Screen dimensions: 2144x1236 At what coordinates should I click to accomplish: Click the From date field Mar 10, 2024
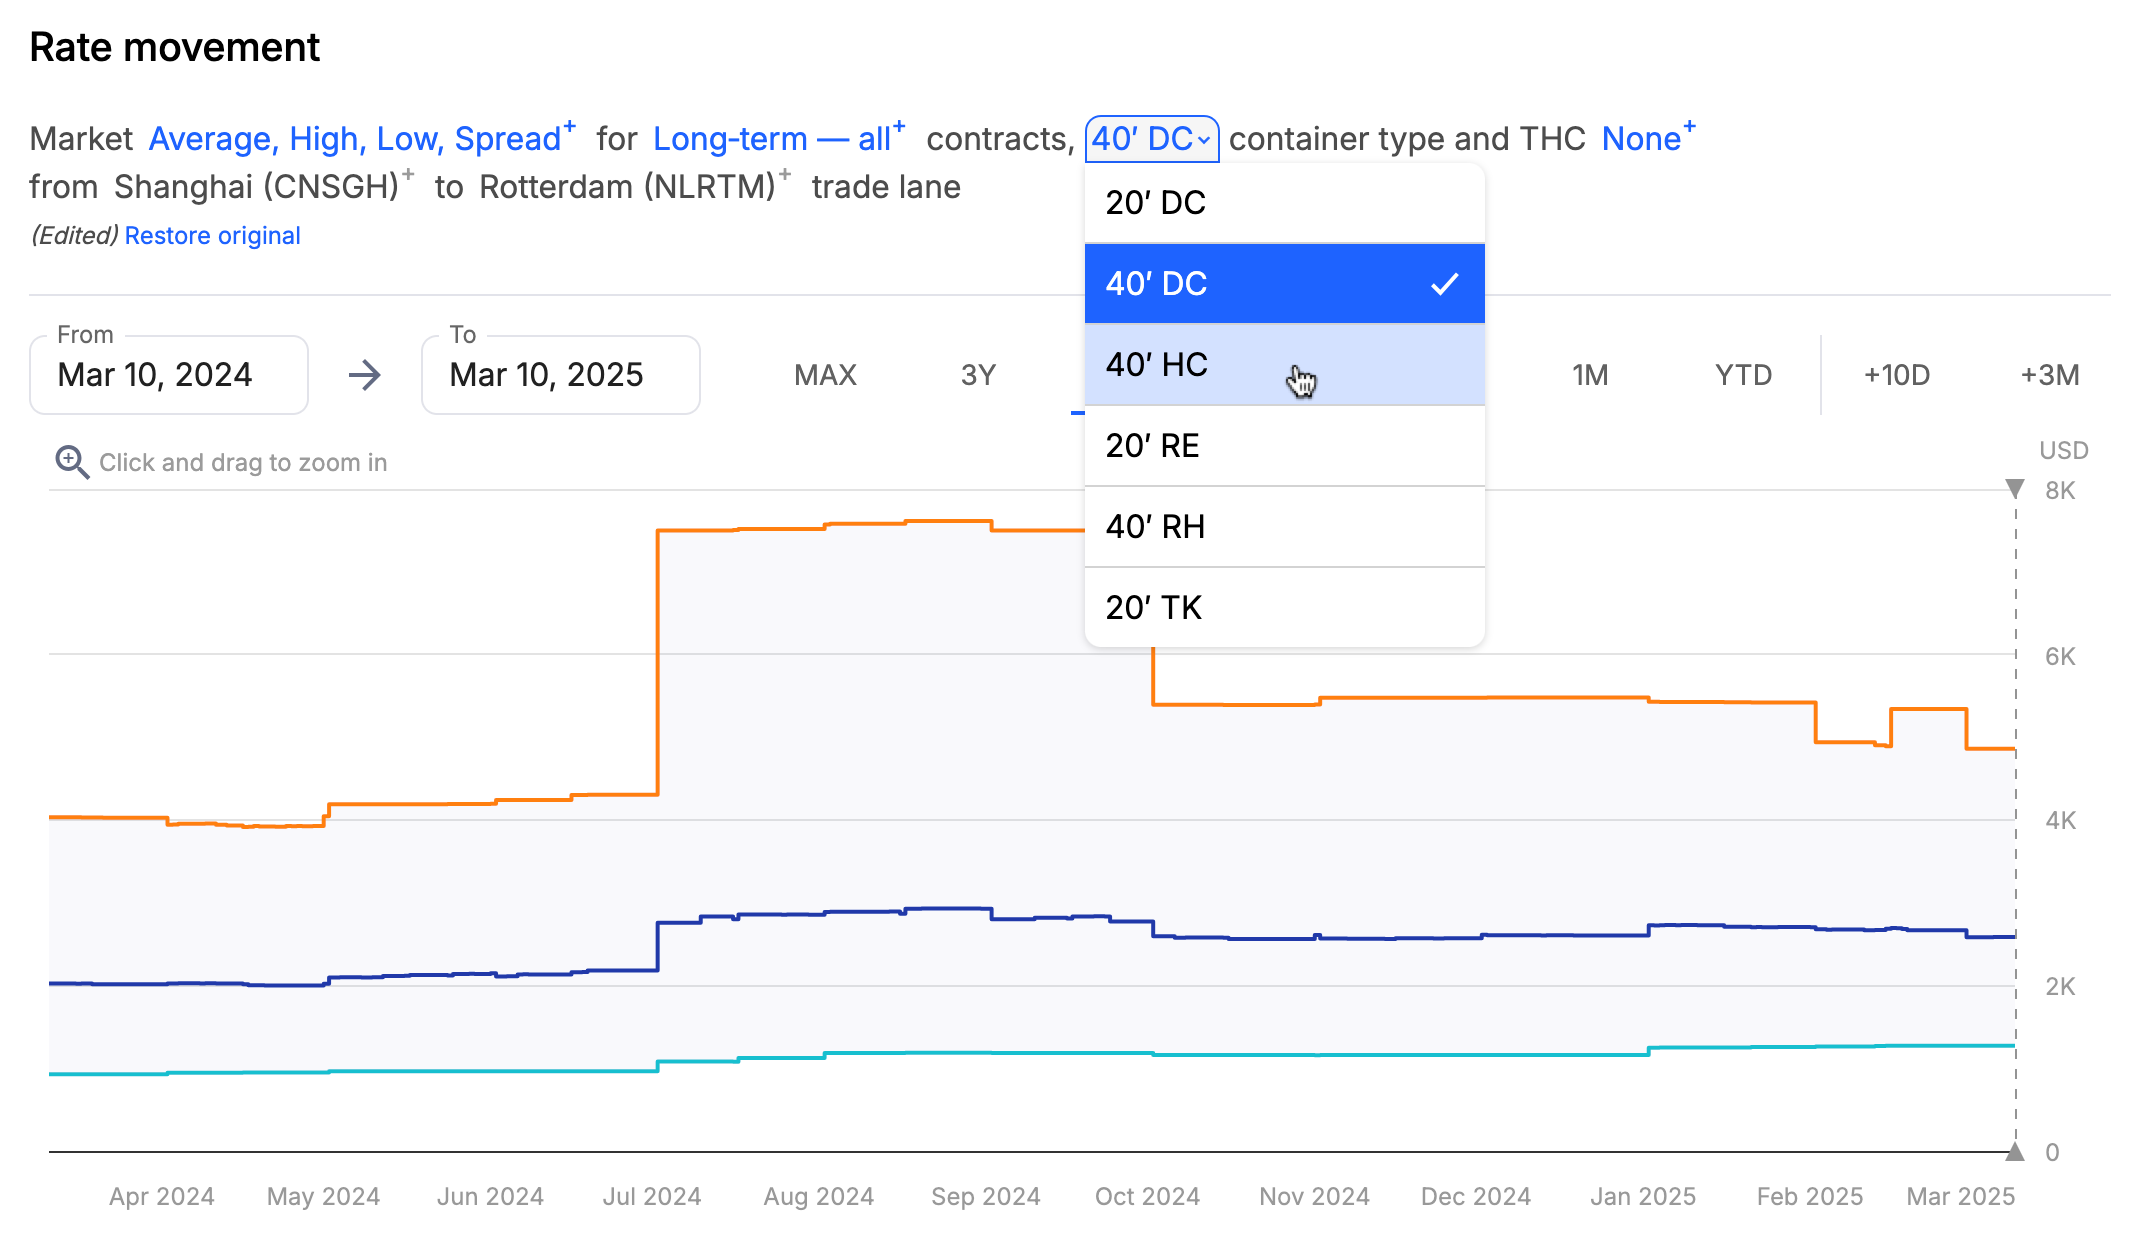click(x=169, y=375)
